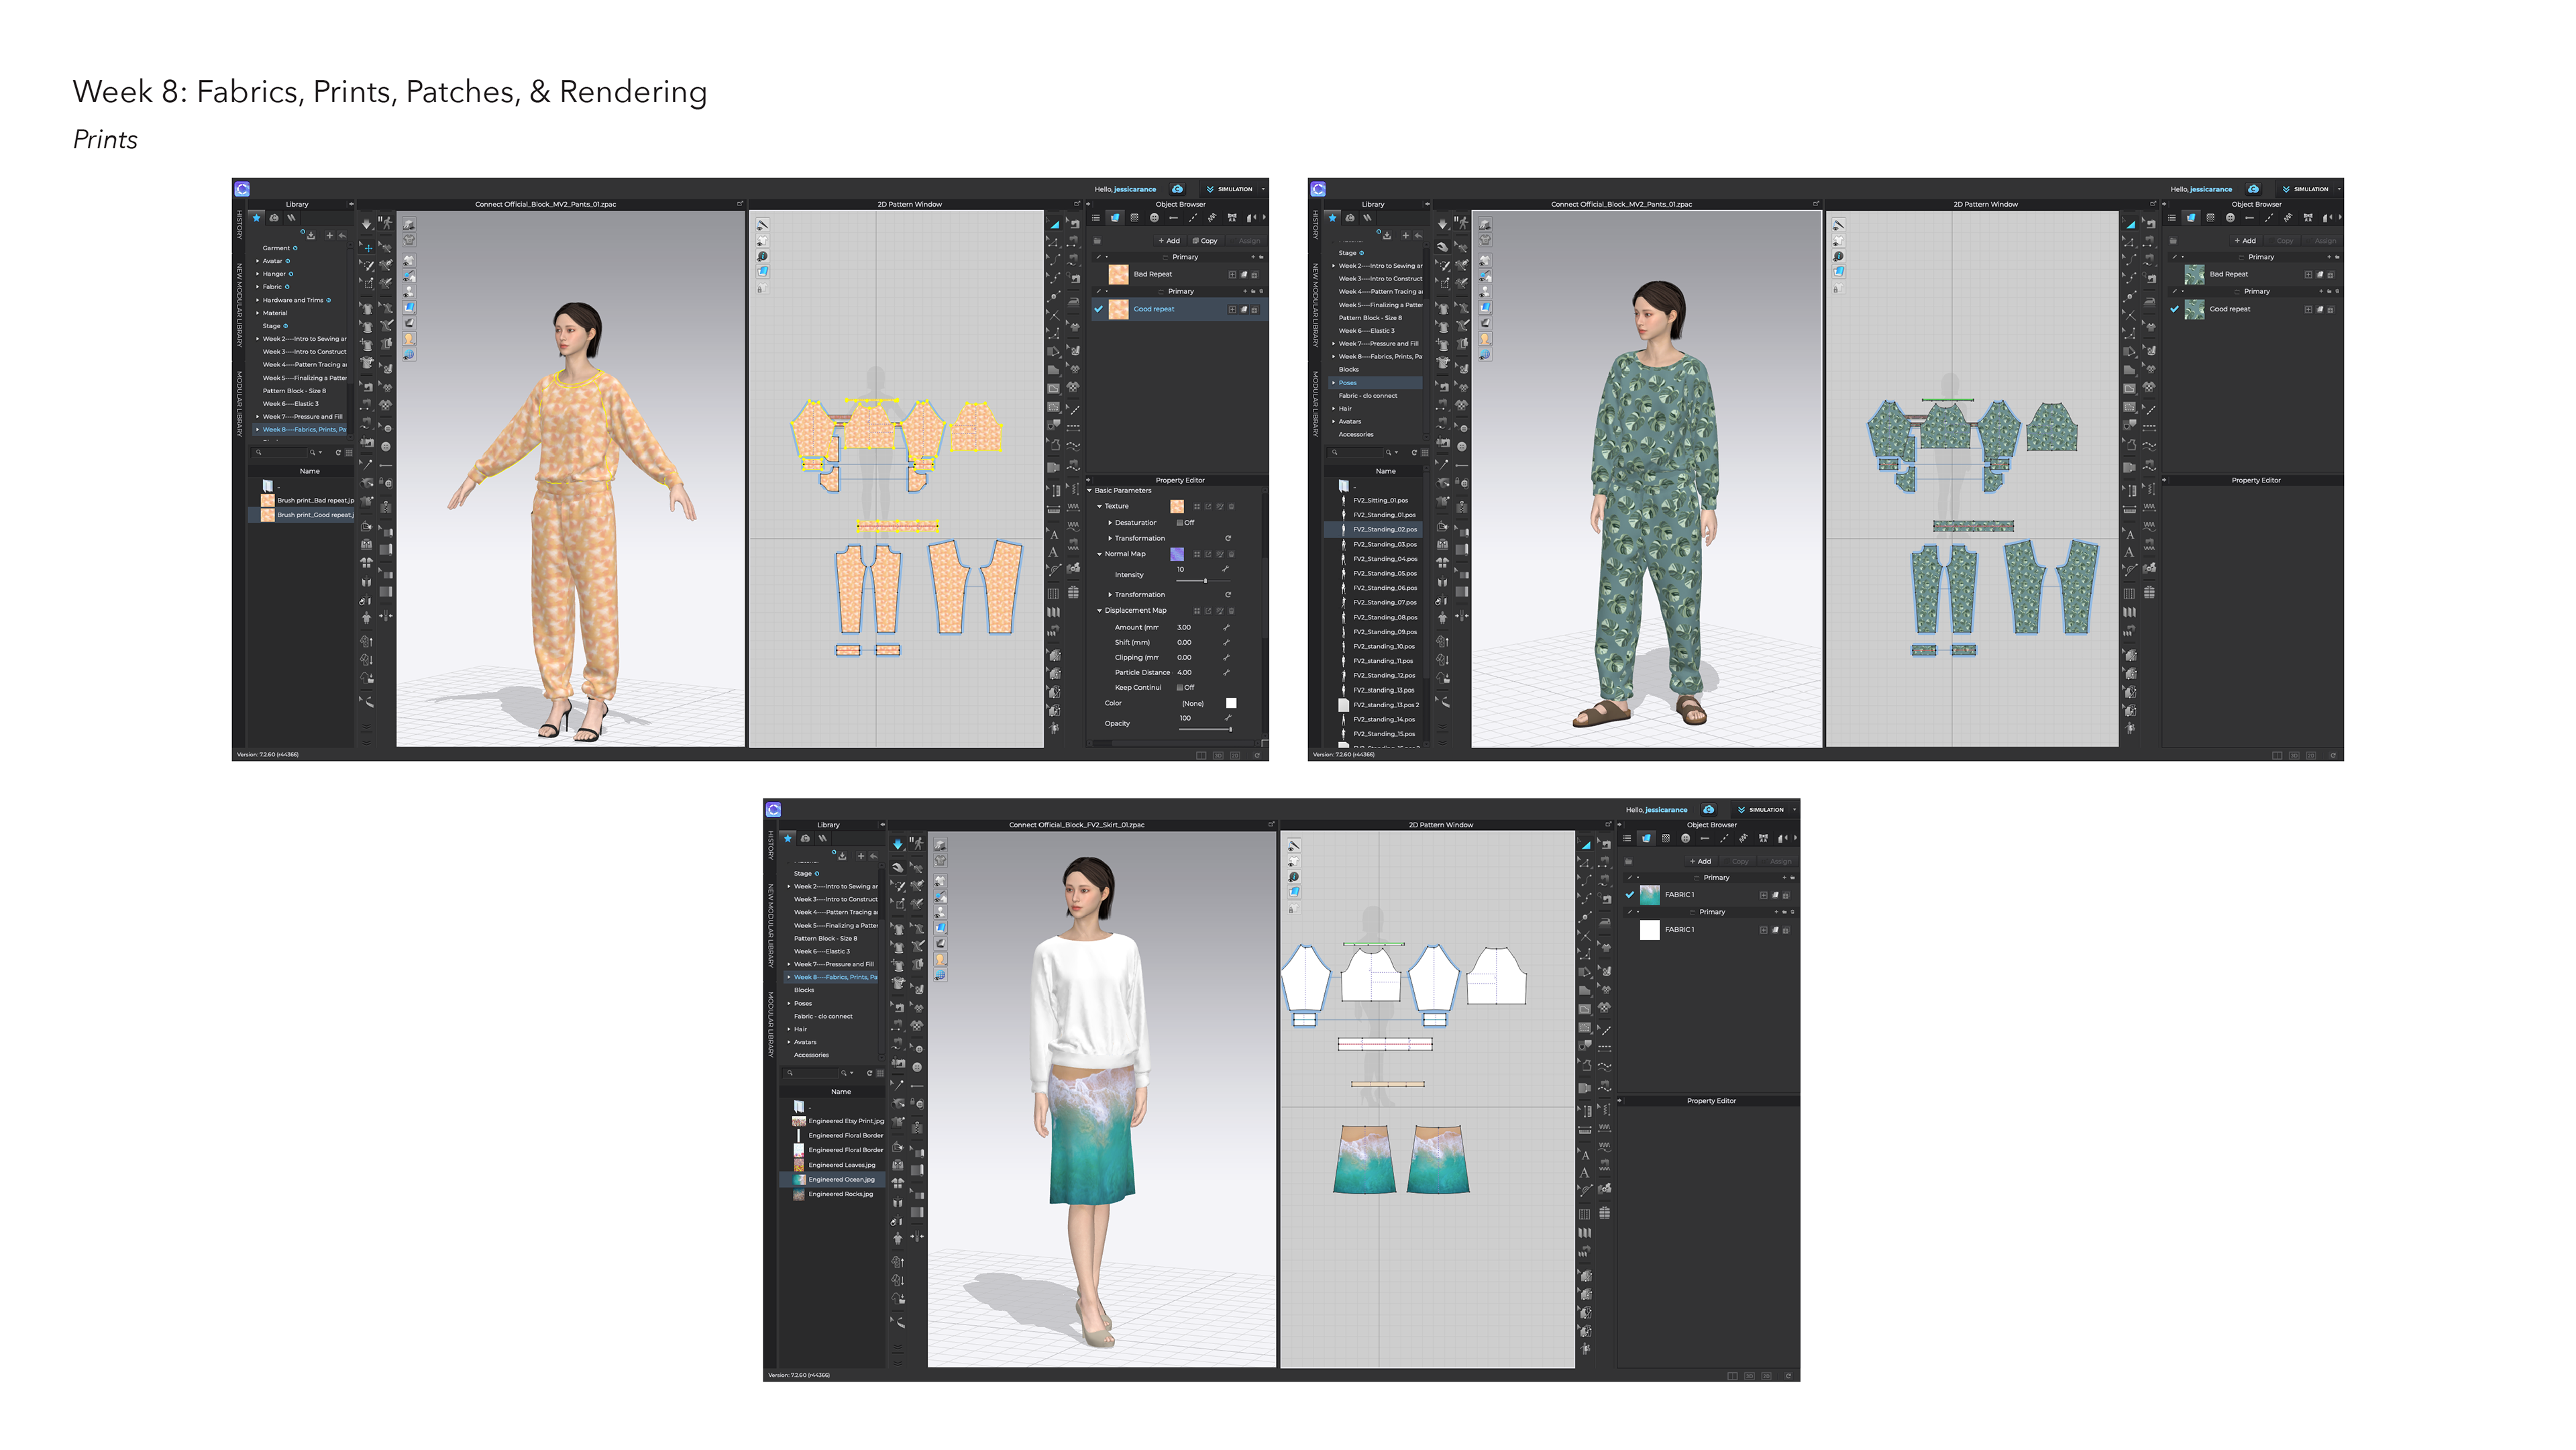Collapse the Displacement Map section
Viewport: 2576px width, 1450px height.
[x=1099, y=610]
